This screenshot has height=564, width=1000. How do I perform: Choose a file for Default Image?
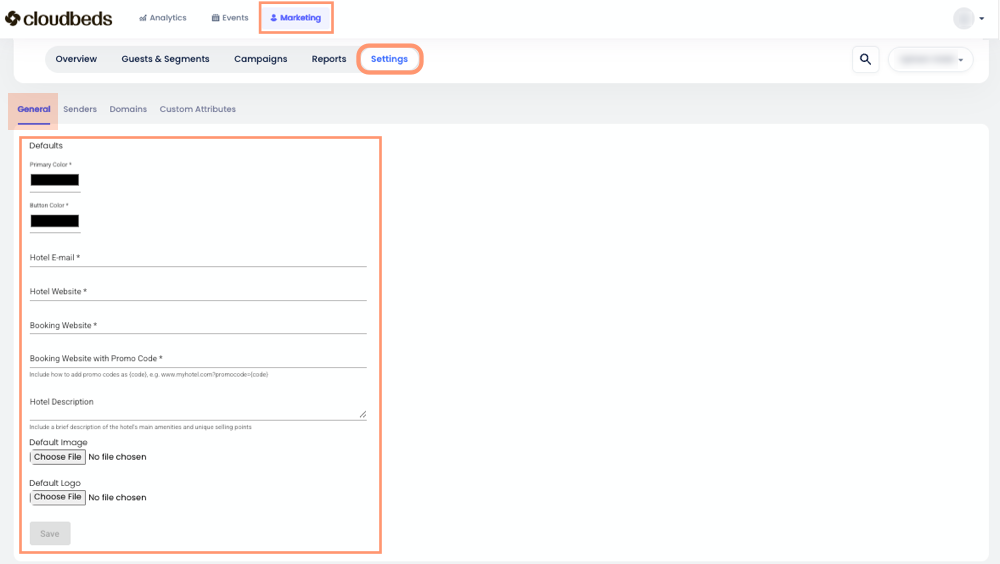(57, 457)
